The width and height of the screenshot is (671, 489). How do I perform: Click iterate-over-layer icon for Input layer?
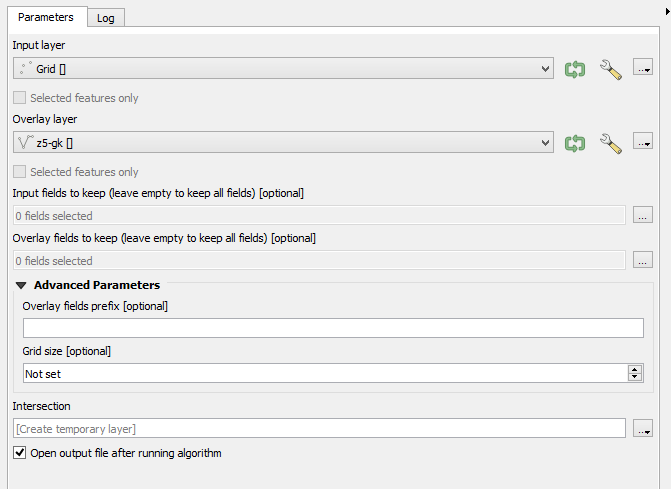point(574,69)
